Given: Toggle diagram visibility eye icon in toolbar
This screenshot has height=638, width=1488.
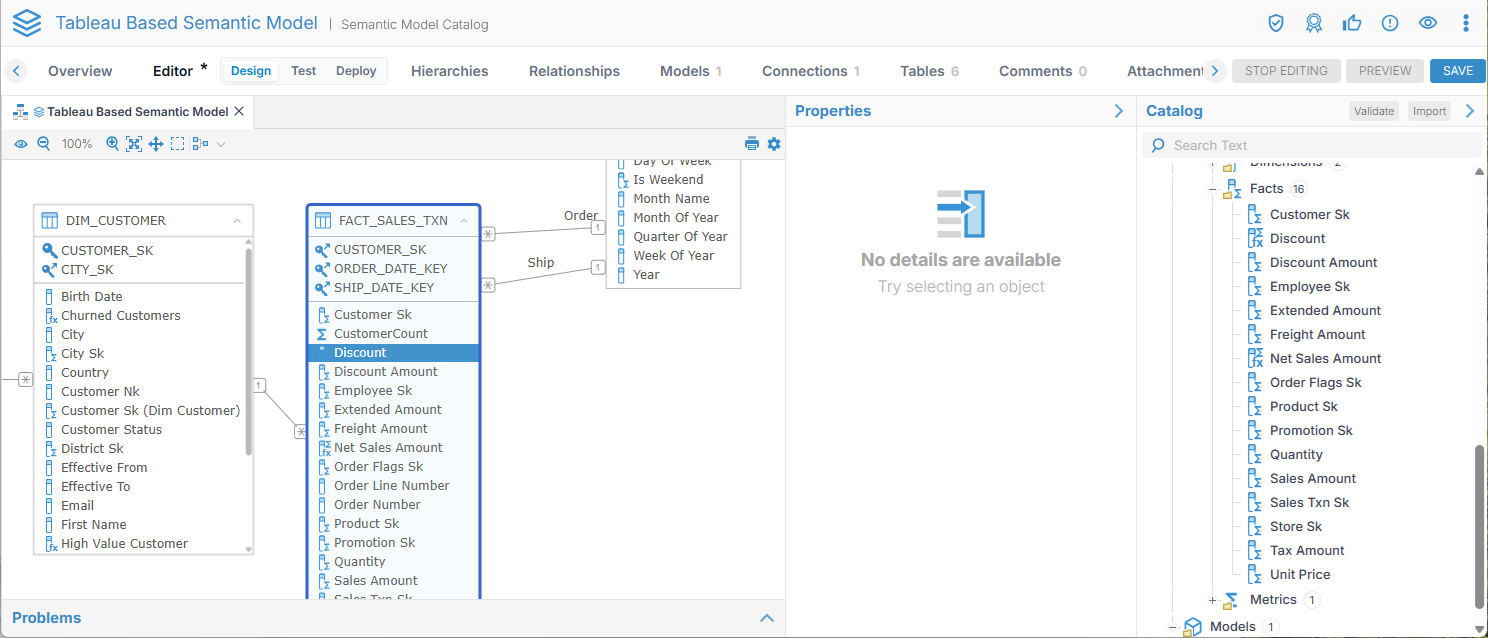Looking at the screenshot, I should click(x=21, y=144).
